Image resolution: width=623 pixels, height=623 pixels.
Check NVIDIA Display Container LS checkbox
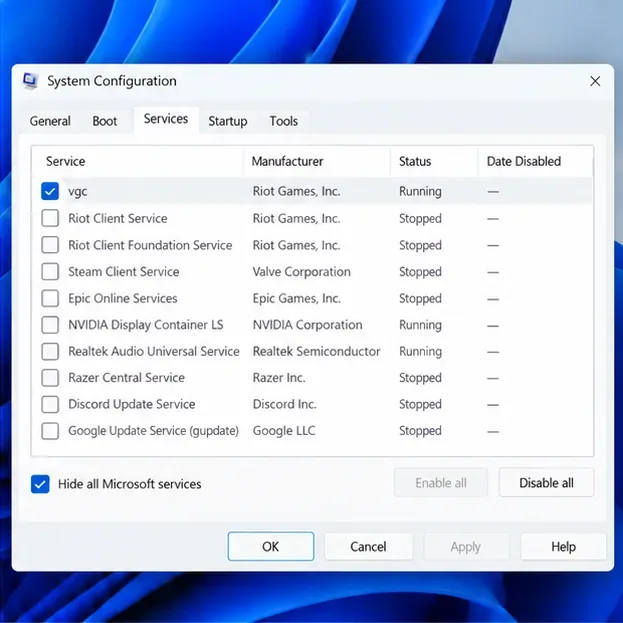coord(50,325)
